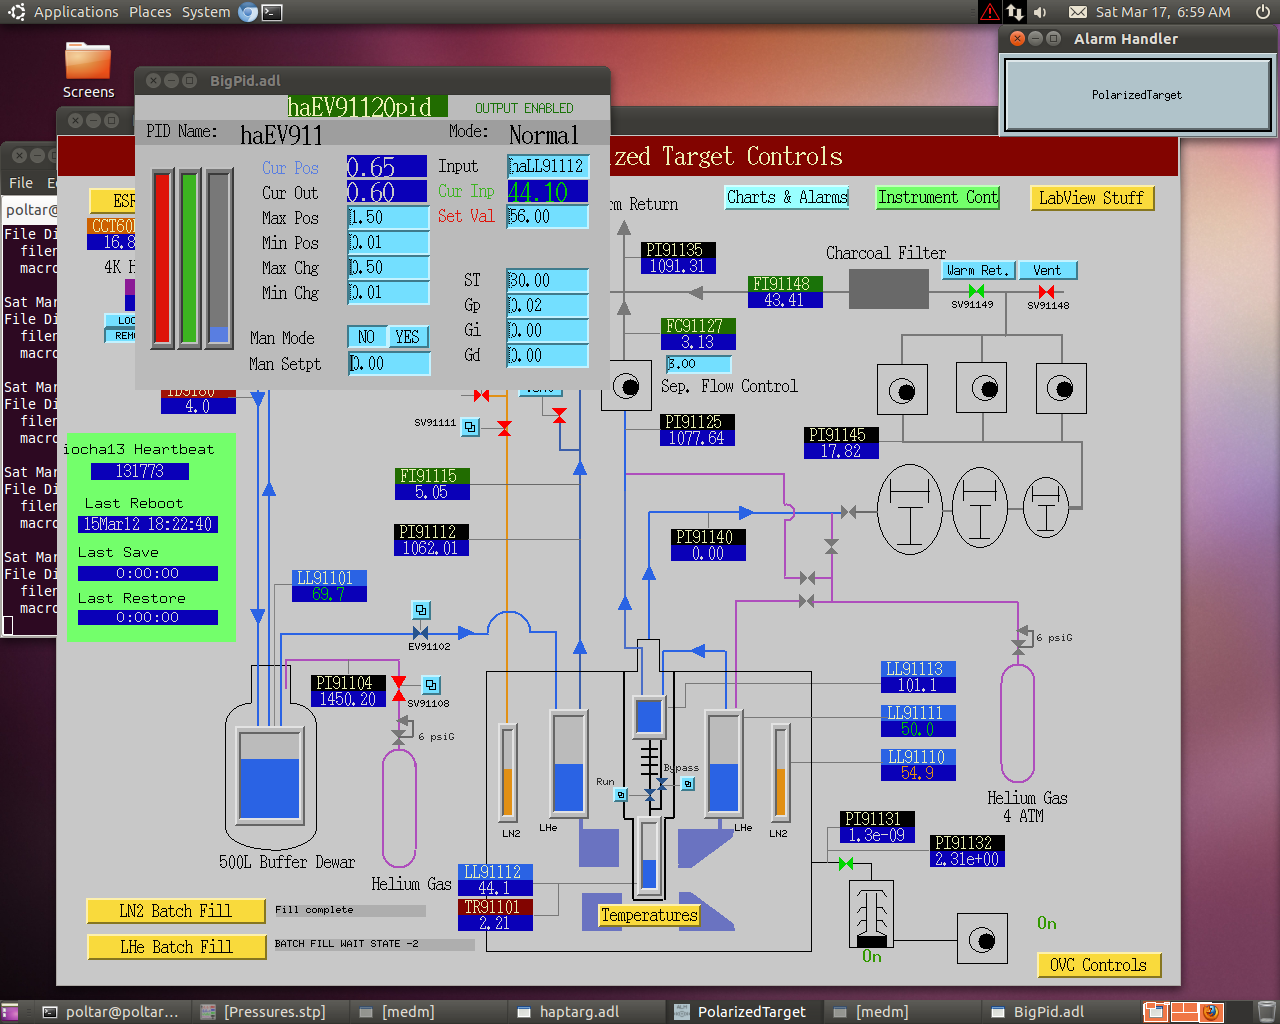Viewport: 1280px width, 1024px height.
Task: Set Man Mode to NO
Action: tap(366, 337)
